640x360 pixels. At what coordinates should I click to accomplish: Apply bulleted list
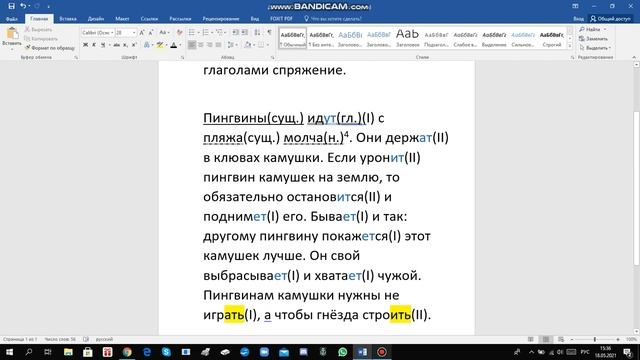point(192,33)
